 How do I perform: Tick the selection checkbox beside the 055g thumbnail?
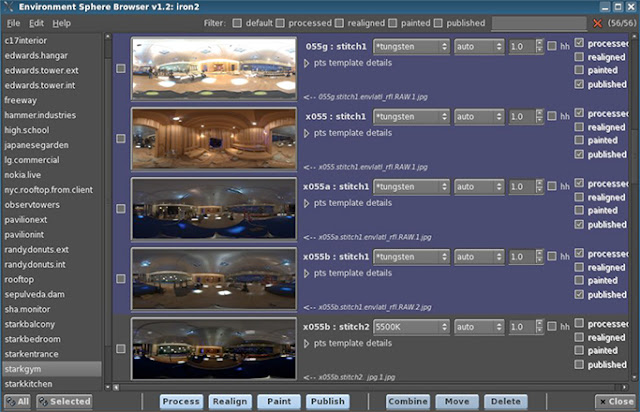point(121,69)
